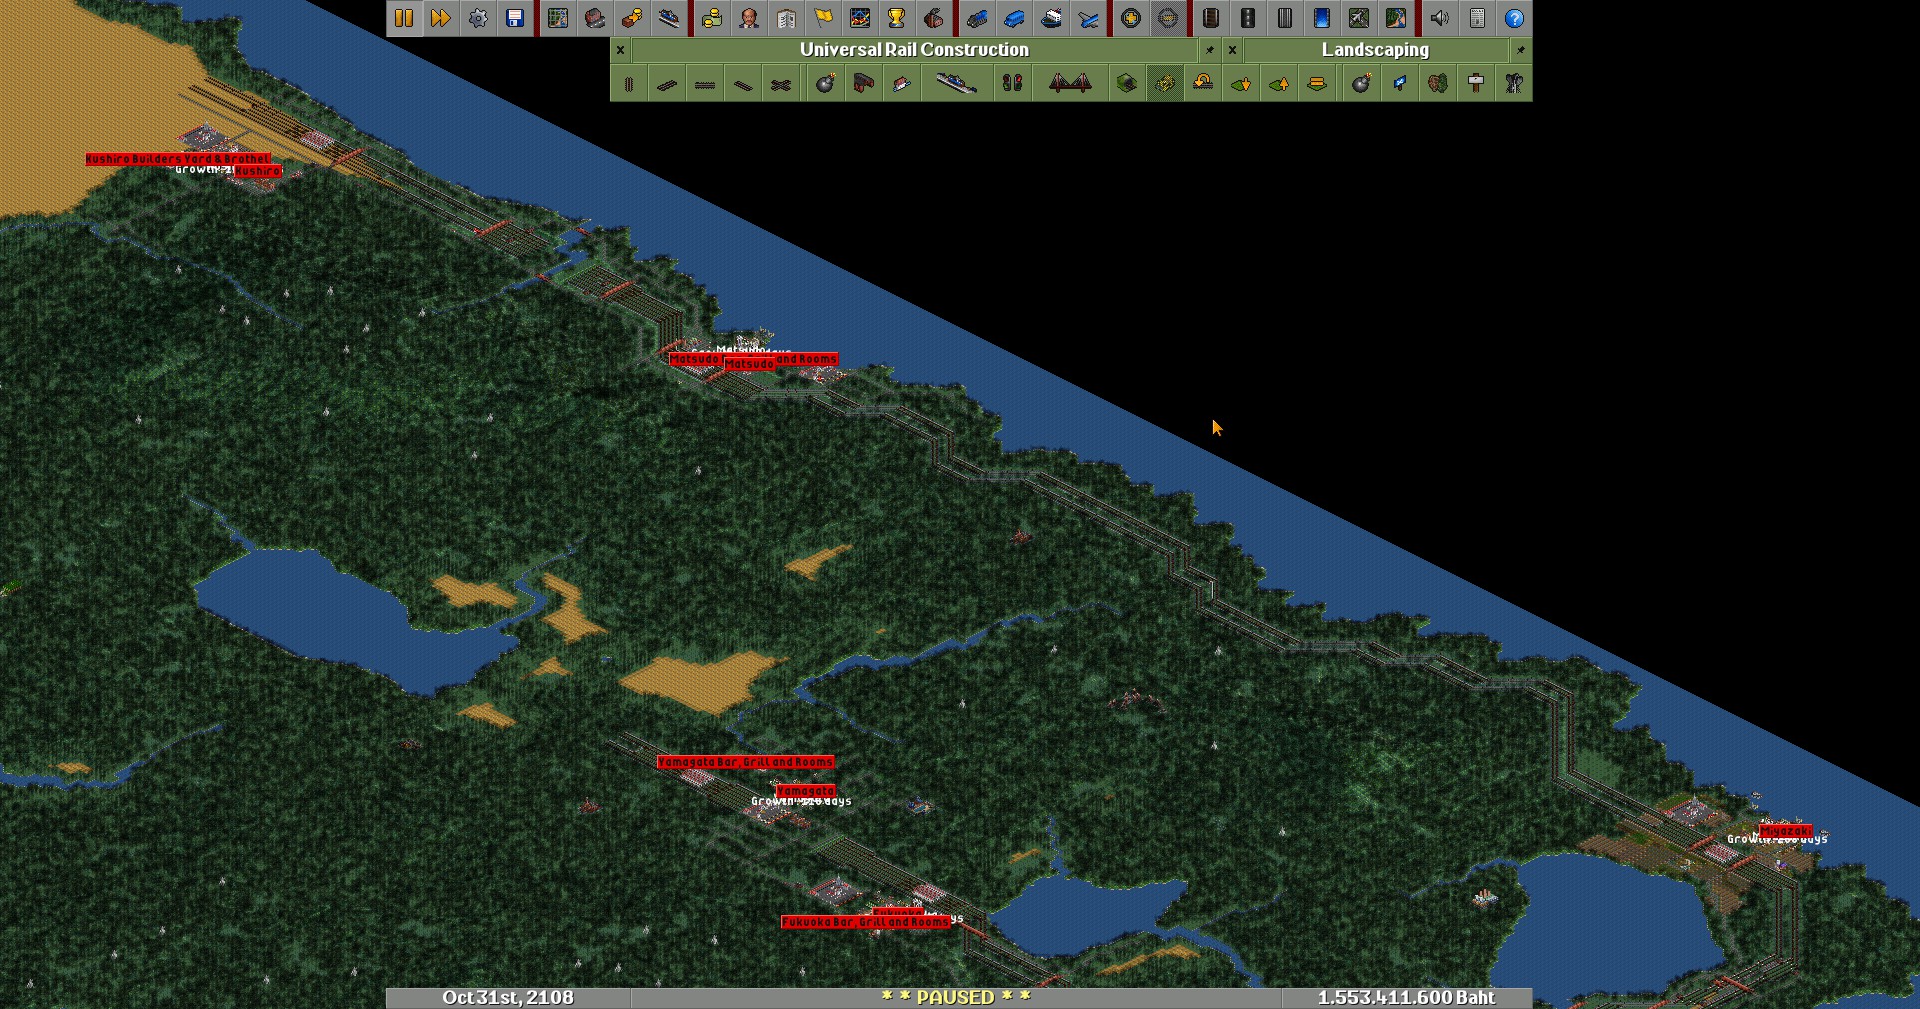Unpause the game with pause button
Image resolution: width=1920 pixels, height=1009 pixels.
pyautogui.click(x=404, y=18)
